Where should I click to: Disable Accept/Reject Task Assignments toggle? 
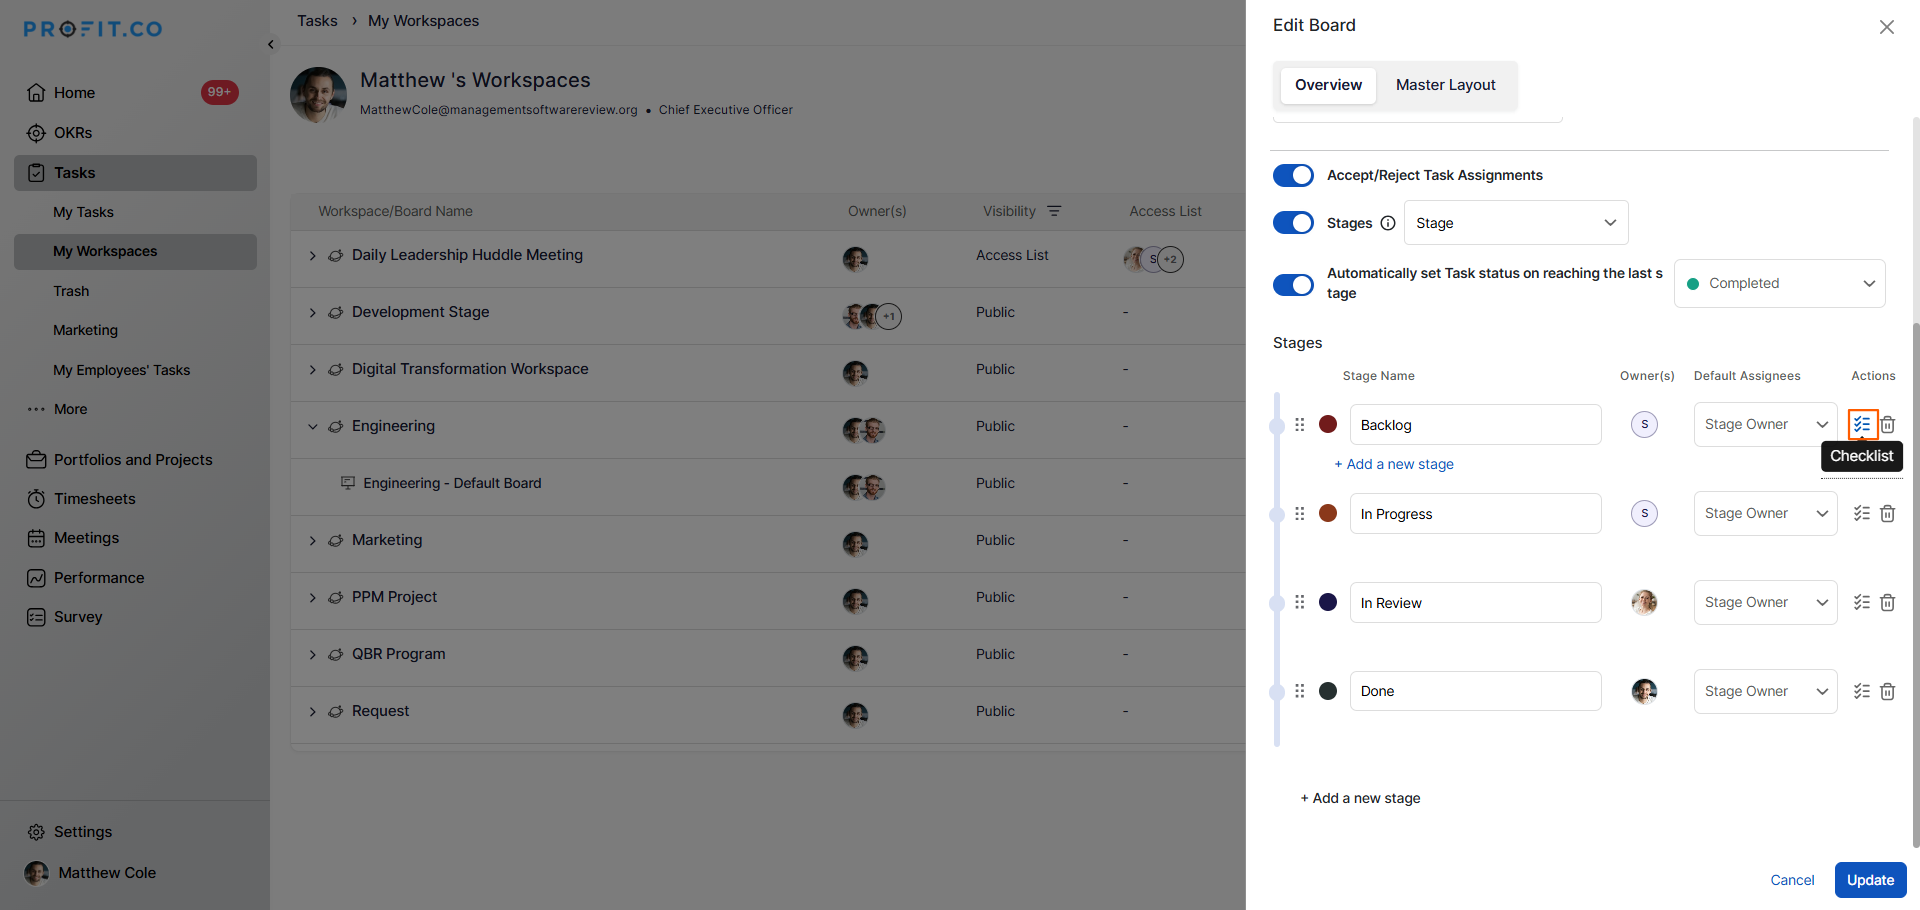click(x=1293, y=175)
